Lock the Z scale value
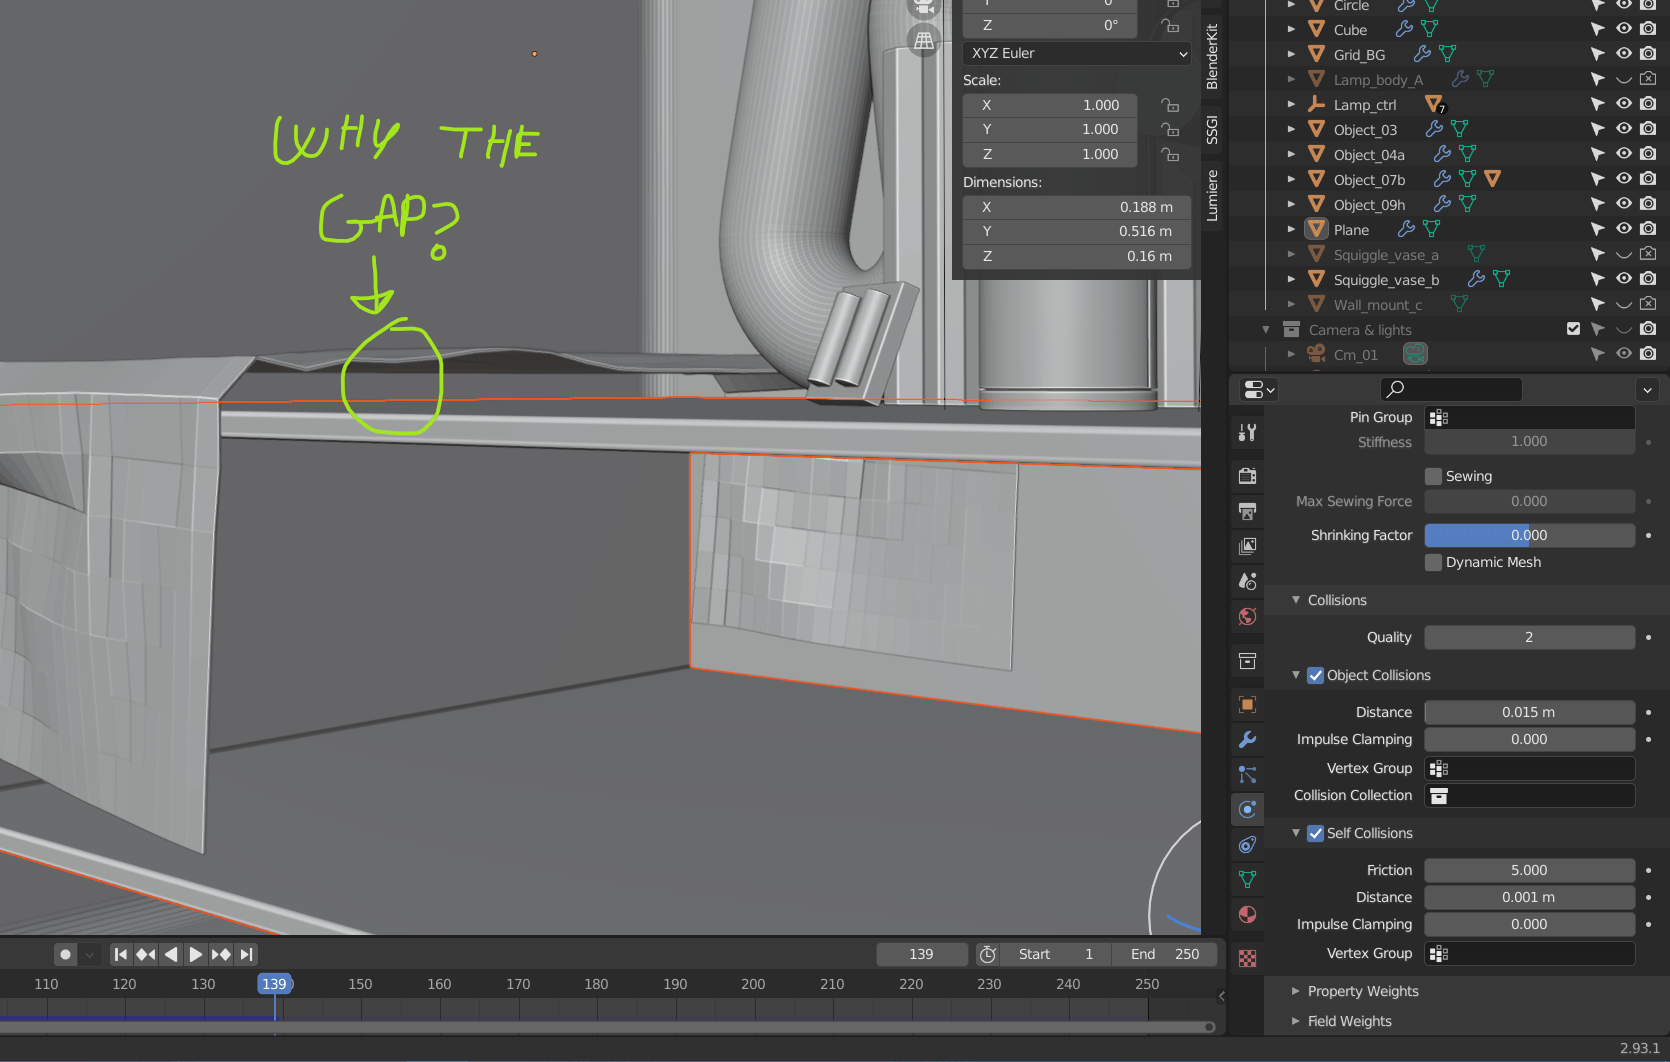This screenshot has height=1062, width=1670. tap(1170, 154)
